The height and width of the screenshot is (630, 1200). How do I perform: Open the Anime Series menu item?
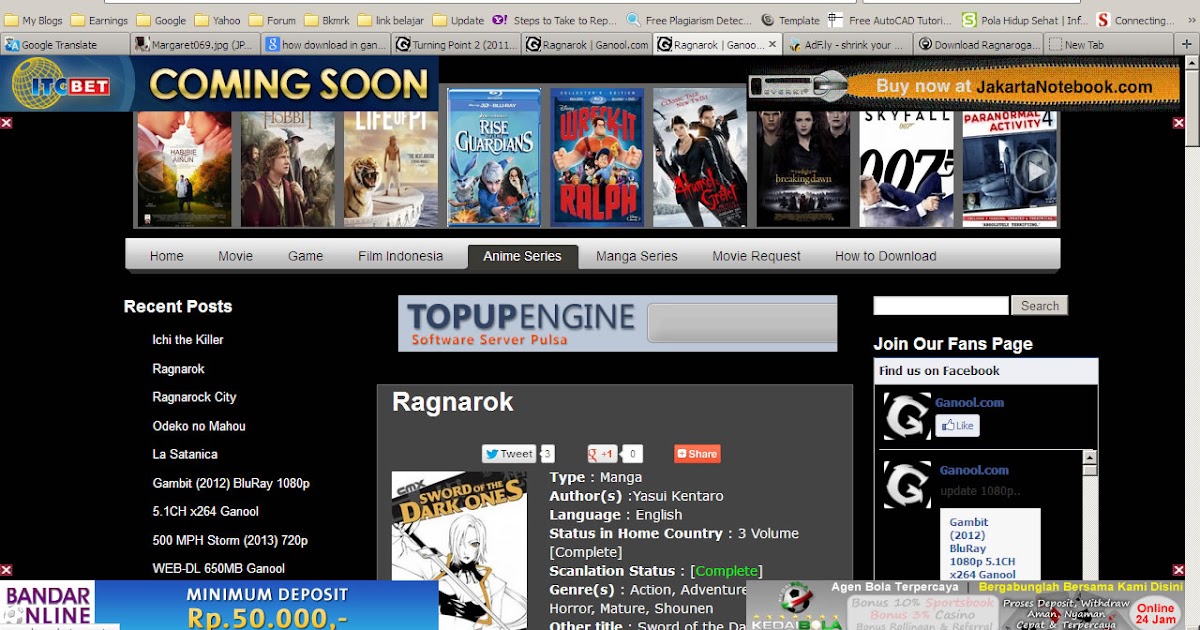(523, 256)
